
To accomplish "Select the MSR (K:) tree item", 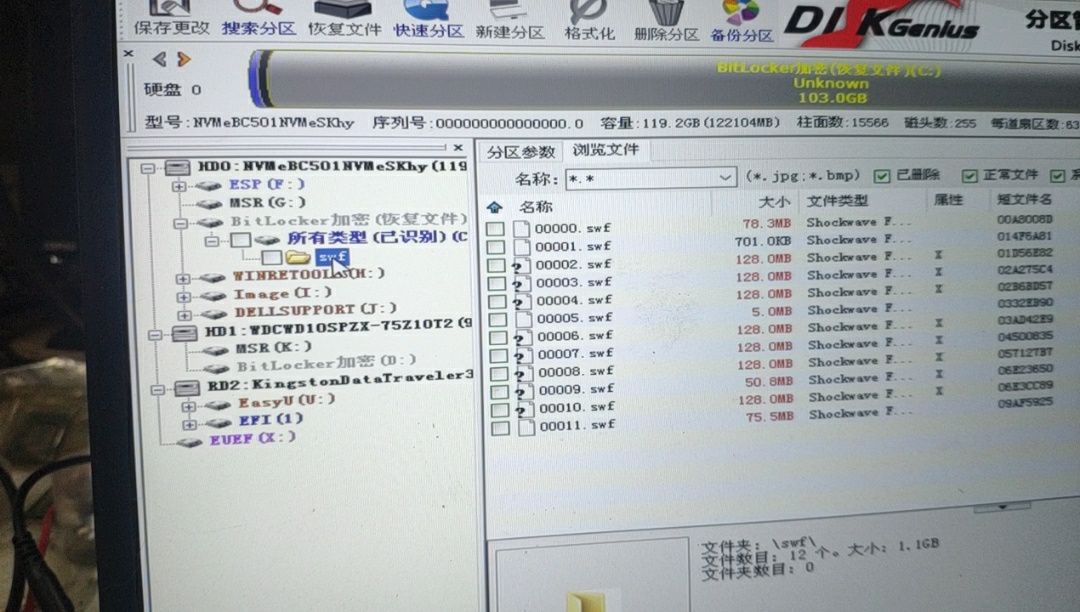I will tap(273, 348).
